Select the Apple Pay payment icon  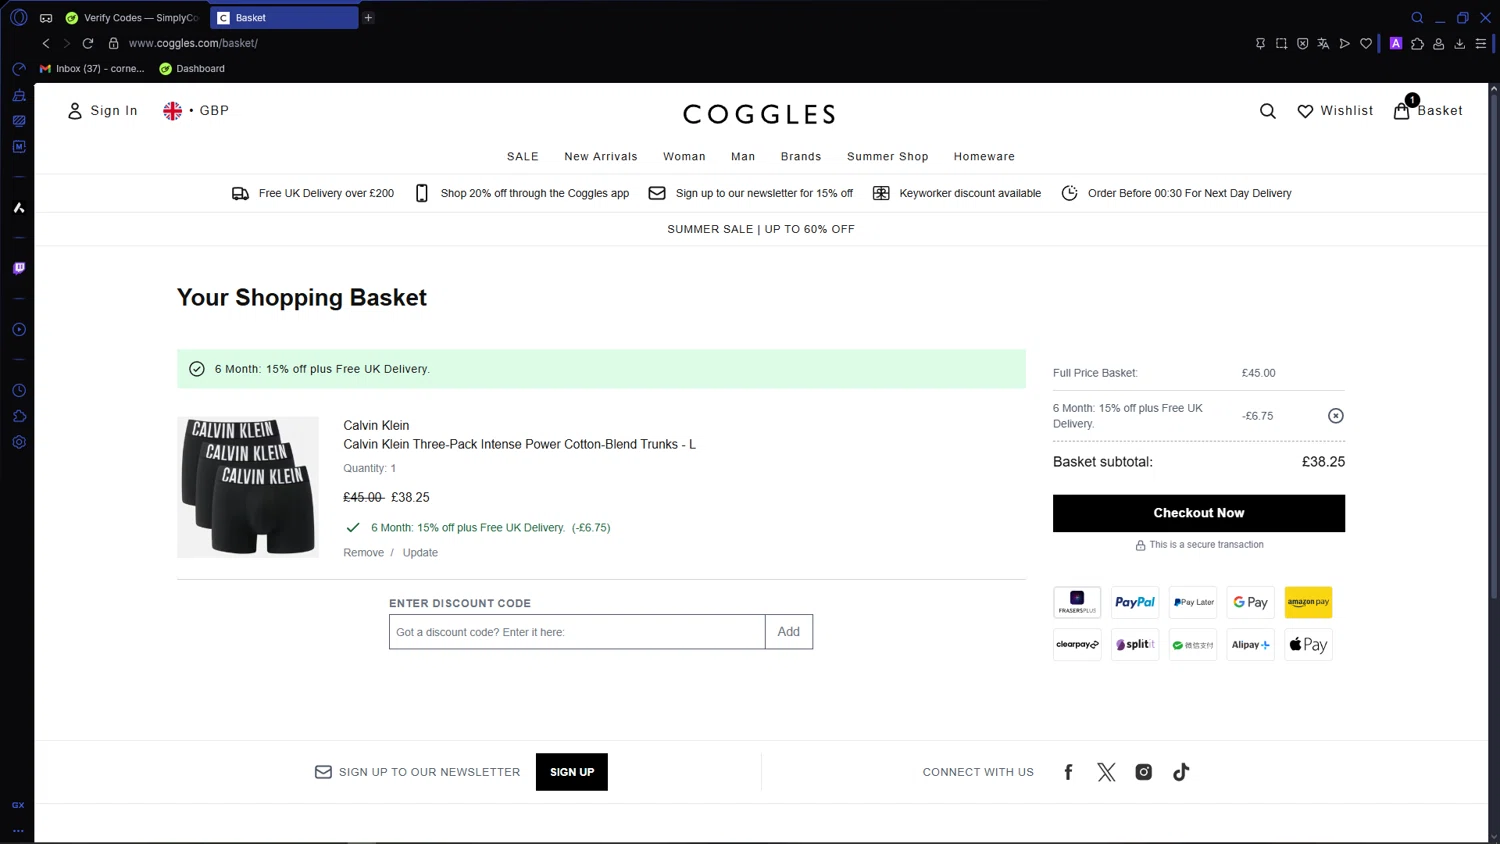coord(1308,645)
